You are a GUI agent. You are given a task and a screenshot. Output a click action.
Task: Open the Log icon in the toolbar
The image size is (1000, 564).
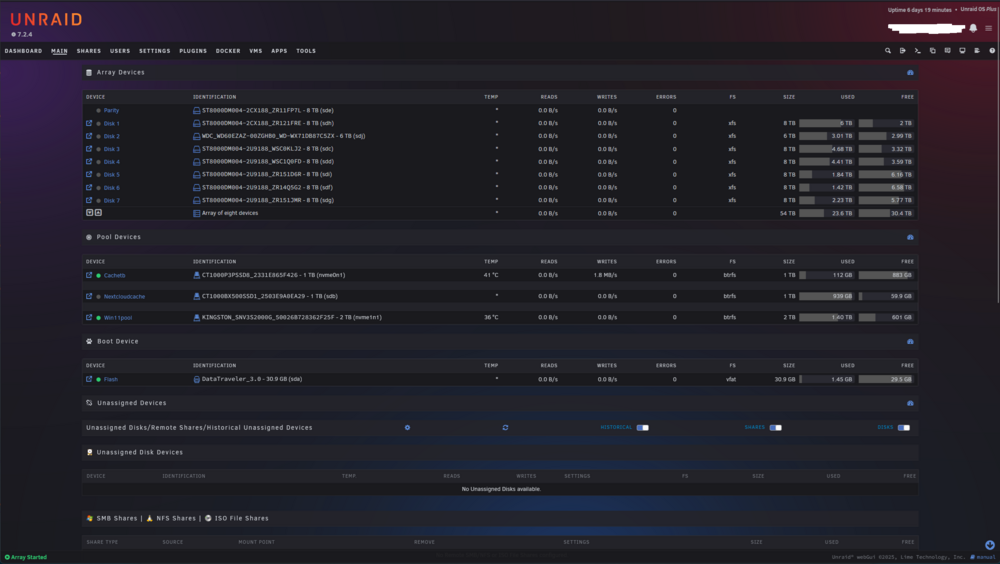[977, 50]
